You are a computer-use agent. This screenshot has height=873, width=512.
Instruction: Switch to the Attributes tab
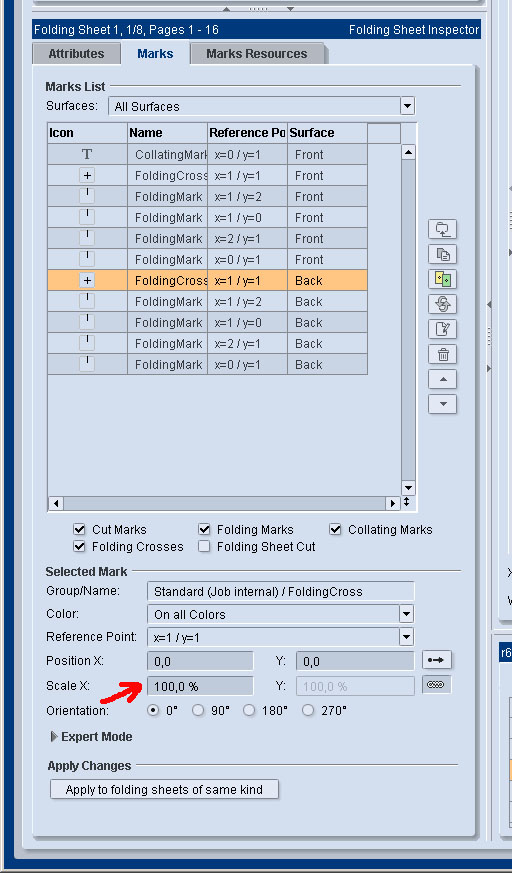76,53
